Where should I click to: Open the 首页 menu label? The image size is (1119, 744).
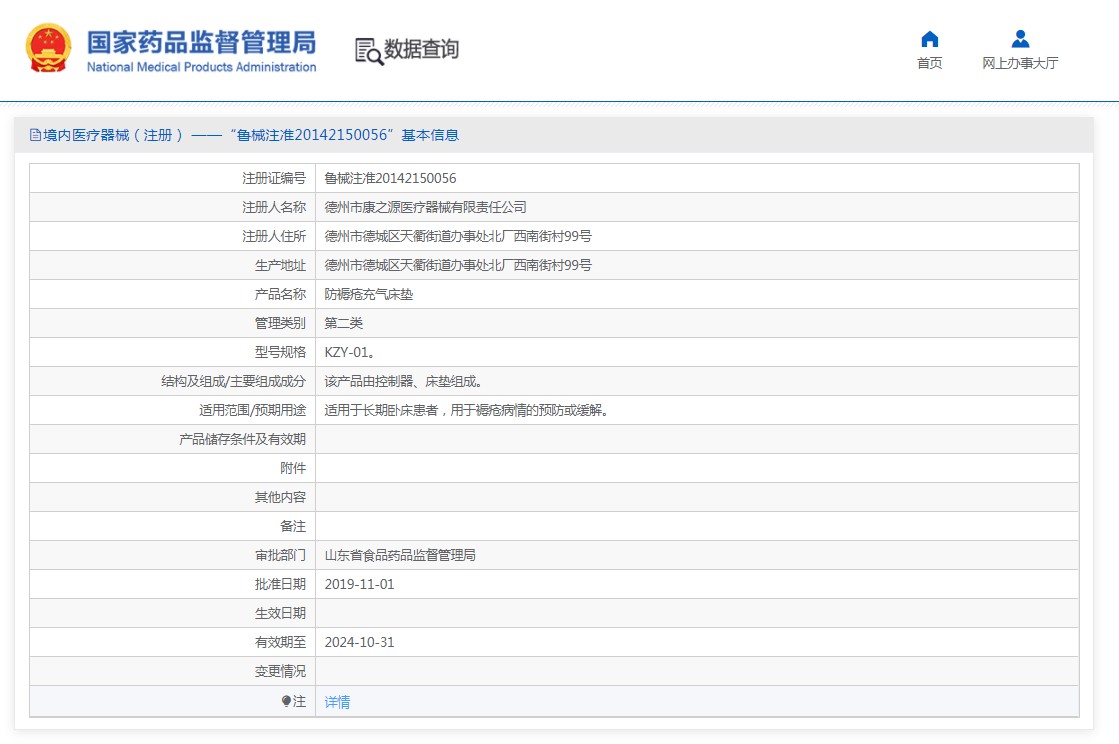pos(929,64)
